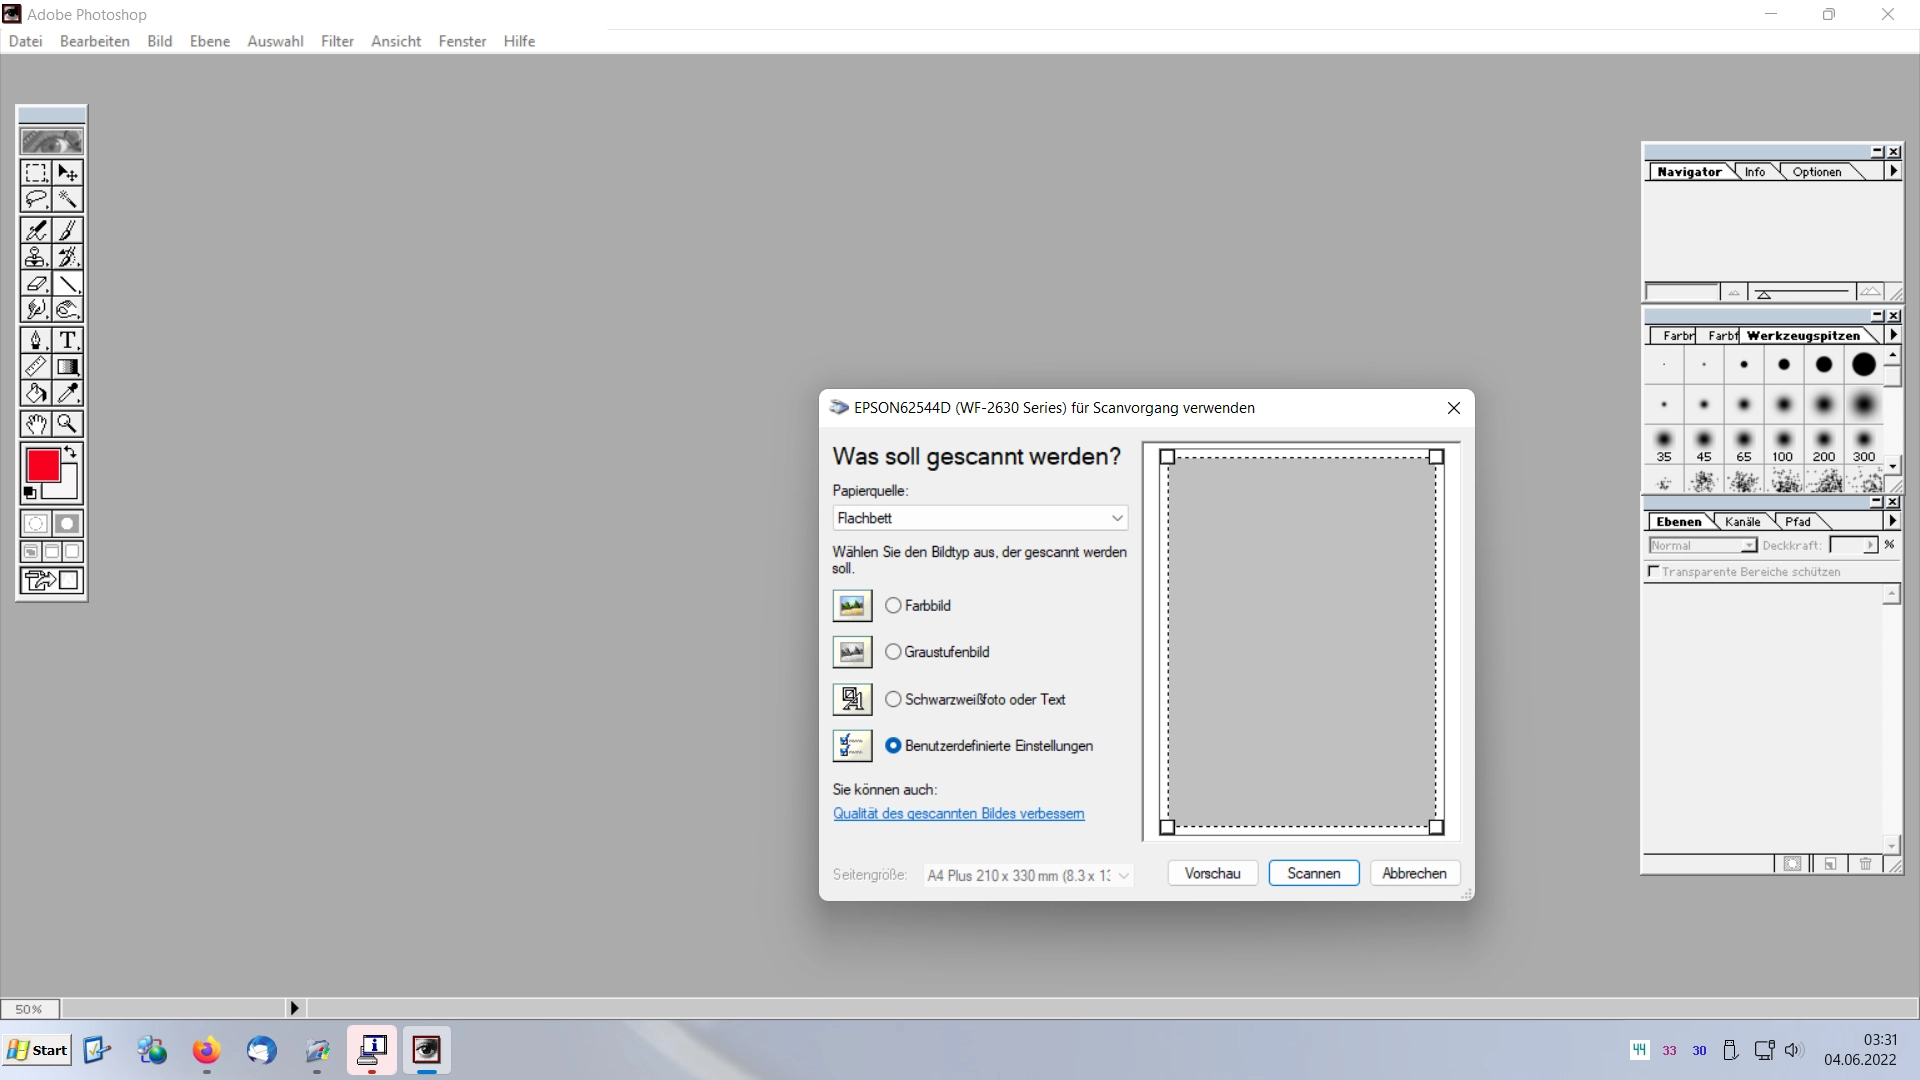Viewport: 1920px width, 1080px height.
Task: Select the Magic Wand tool
Action: (68, 199)
